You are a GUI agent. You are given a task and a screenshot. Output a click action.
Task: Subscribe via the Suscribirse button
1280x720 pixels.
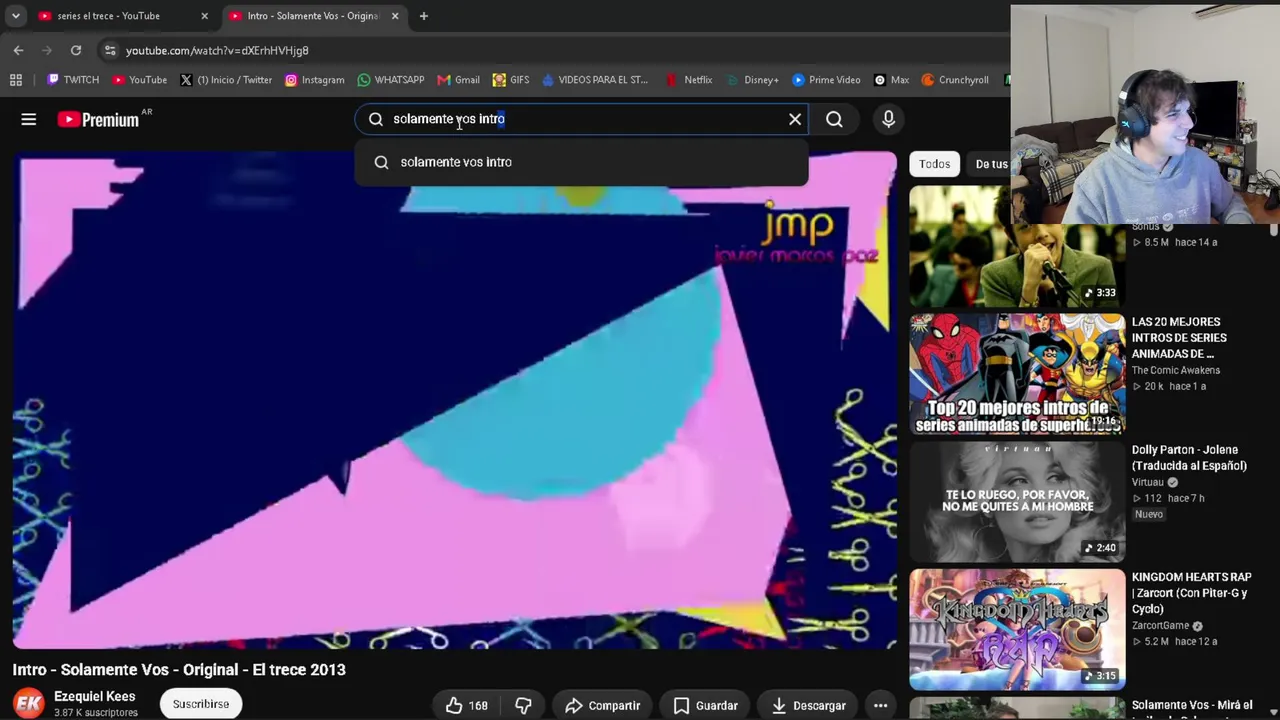pyautogui.click(x=201, y=704)
